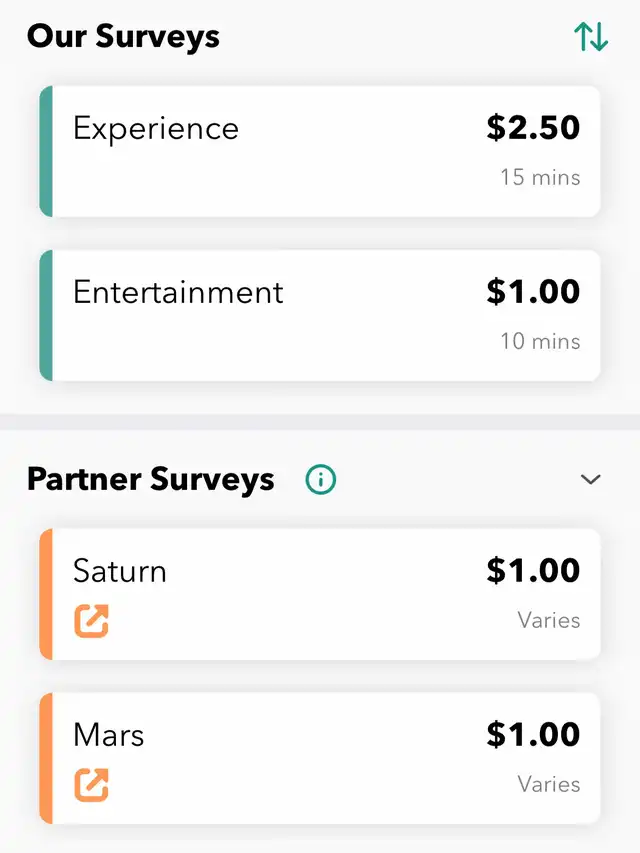Open the Experience survey title
Image resolution: width=640 pixels, height=853 pixels.
[156, 129]
